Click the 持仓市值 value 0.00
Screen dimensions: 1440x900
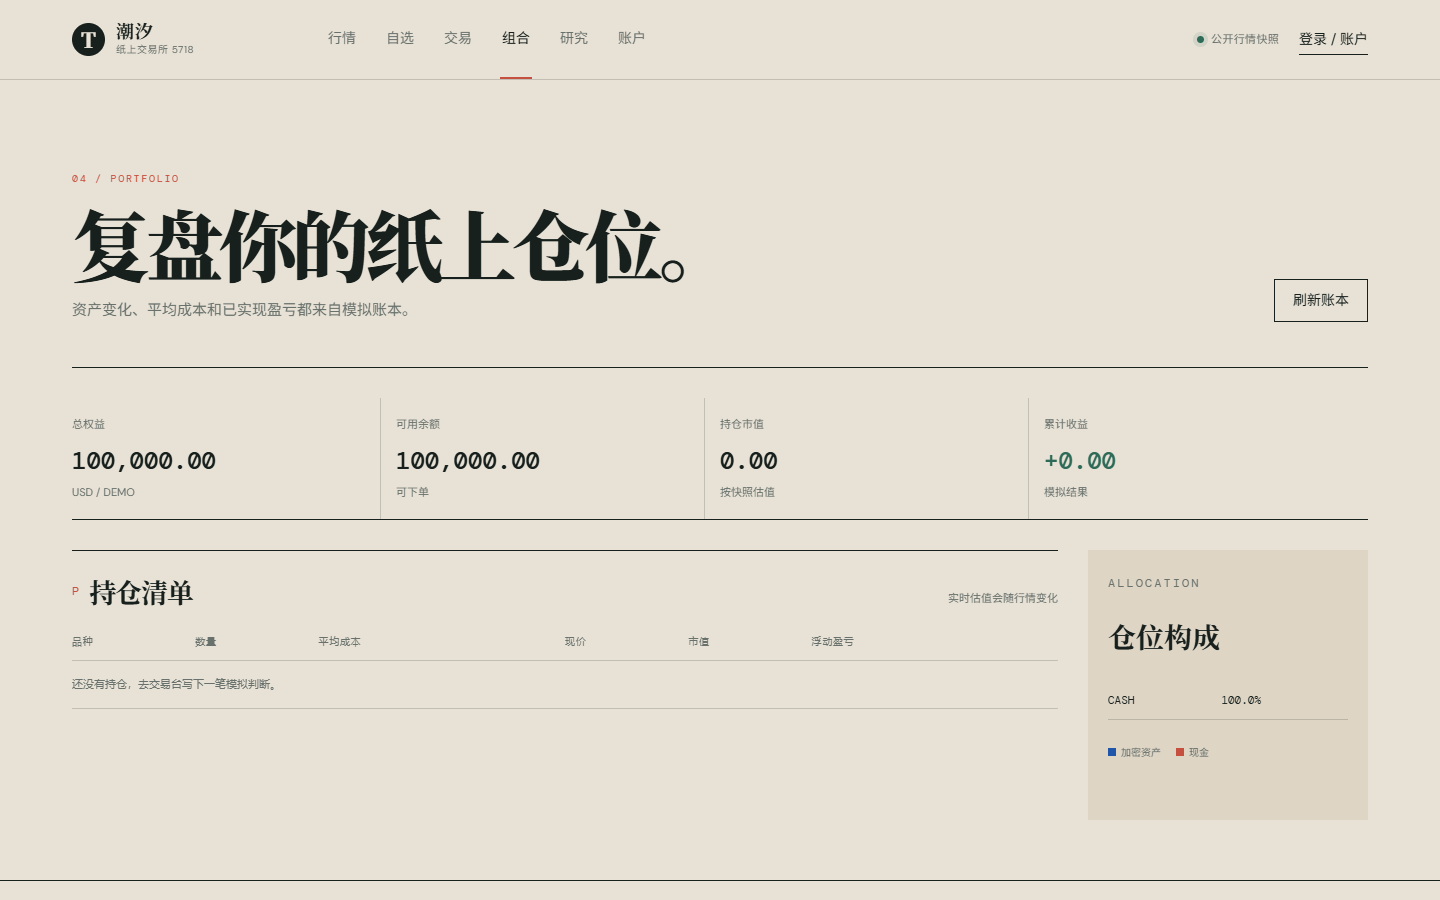pyautogui.click(x=749, y=461)
